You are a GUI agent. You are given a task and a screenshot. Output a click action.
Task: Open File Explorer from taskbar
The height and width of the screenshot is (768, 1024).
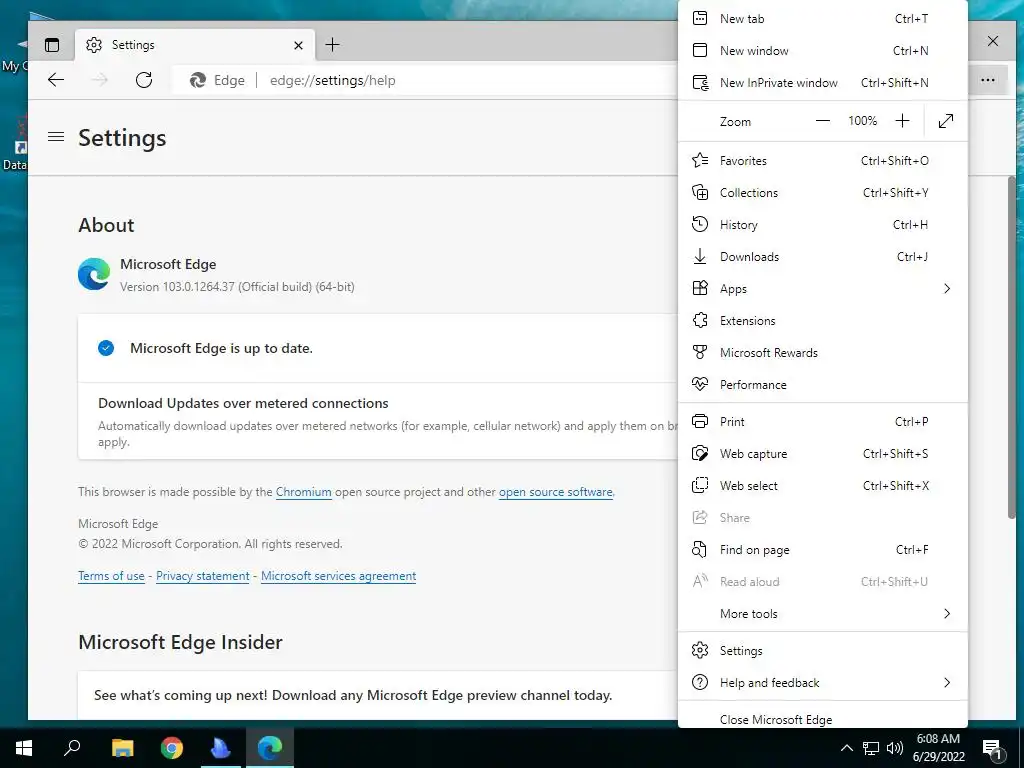[122, 748]
